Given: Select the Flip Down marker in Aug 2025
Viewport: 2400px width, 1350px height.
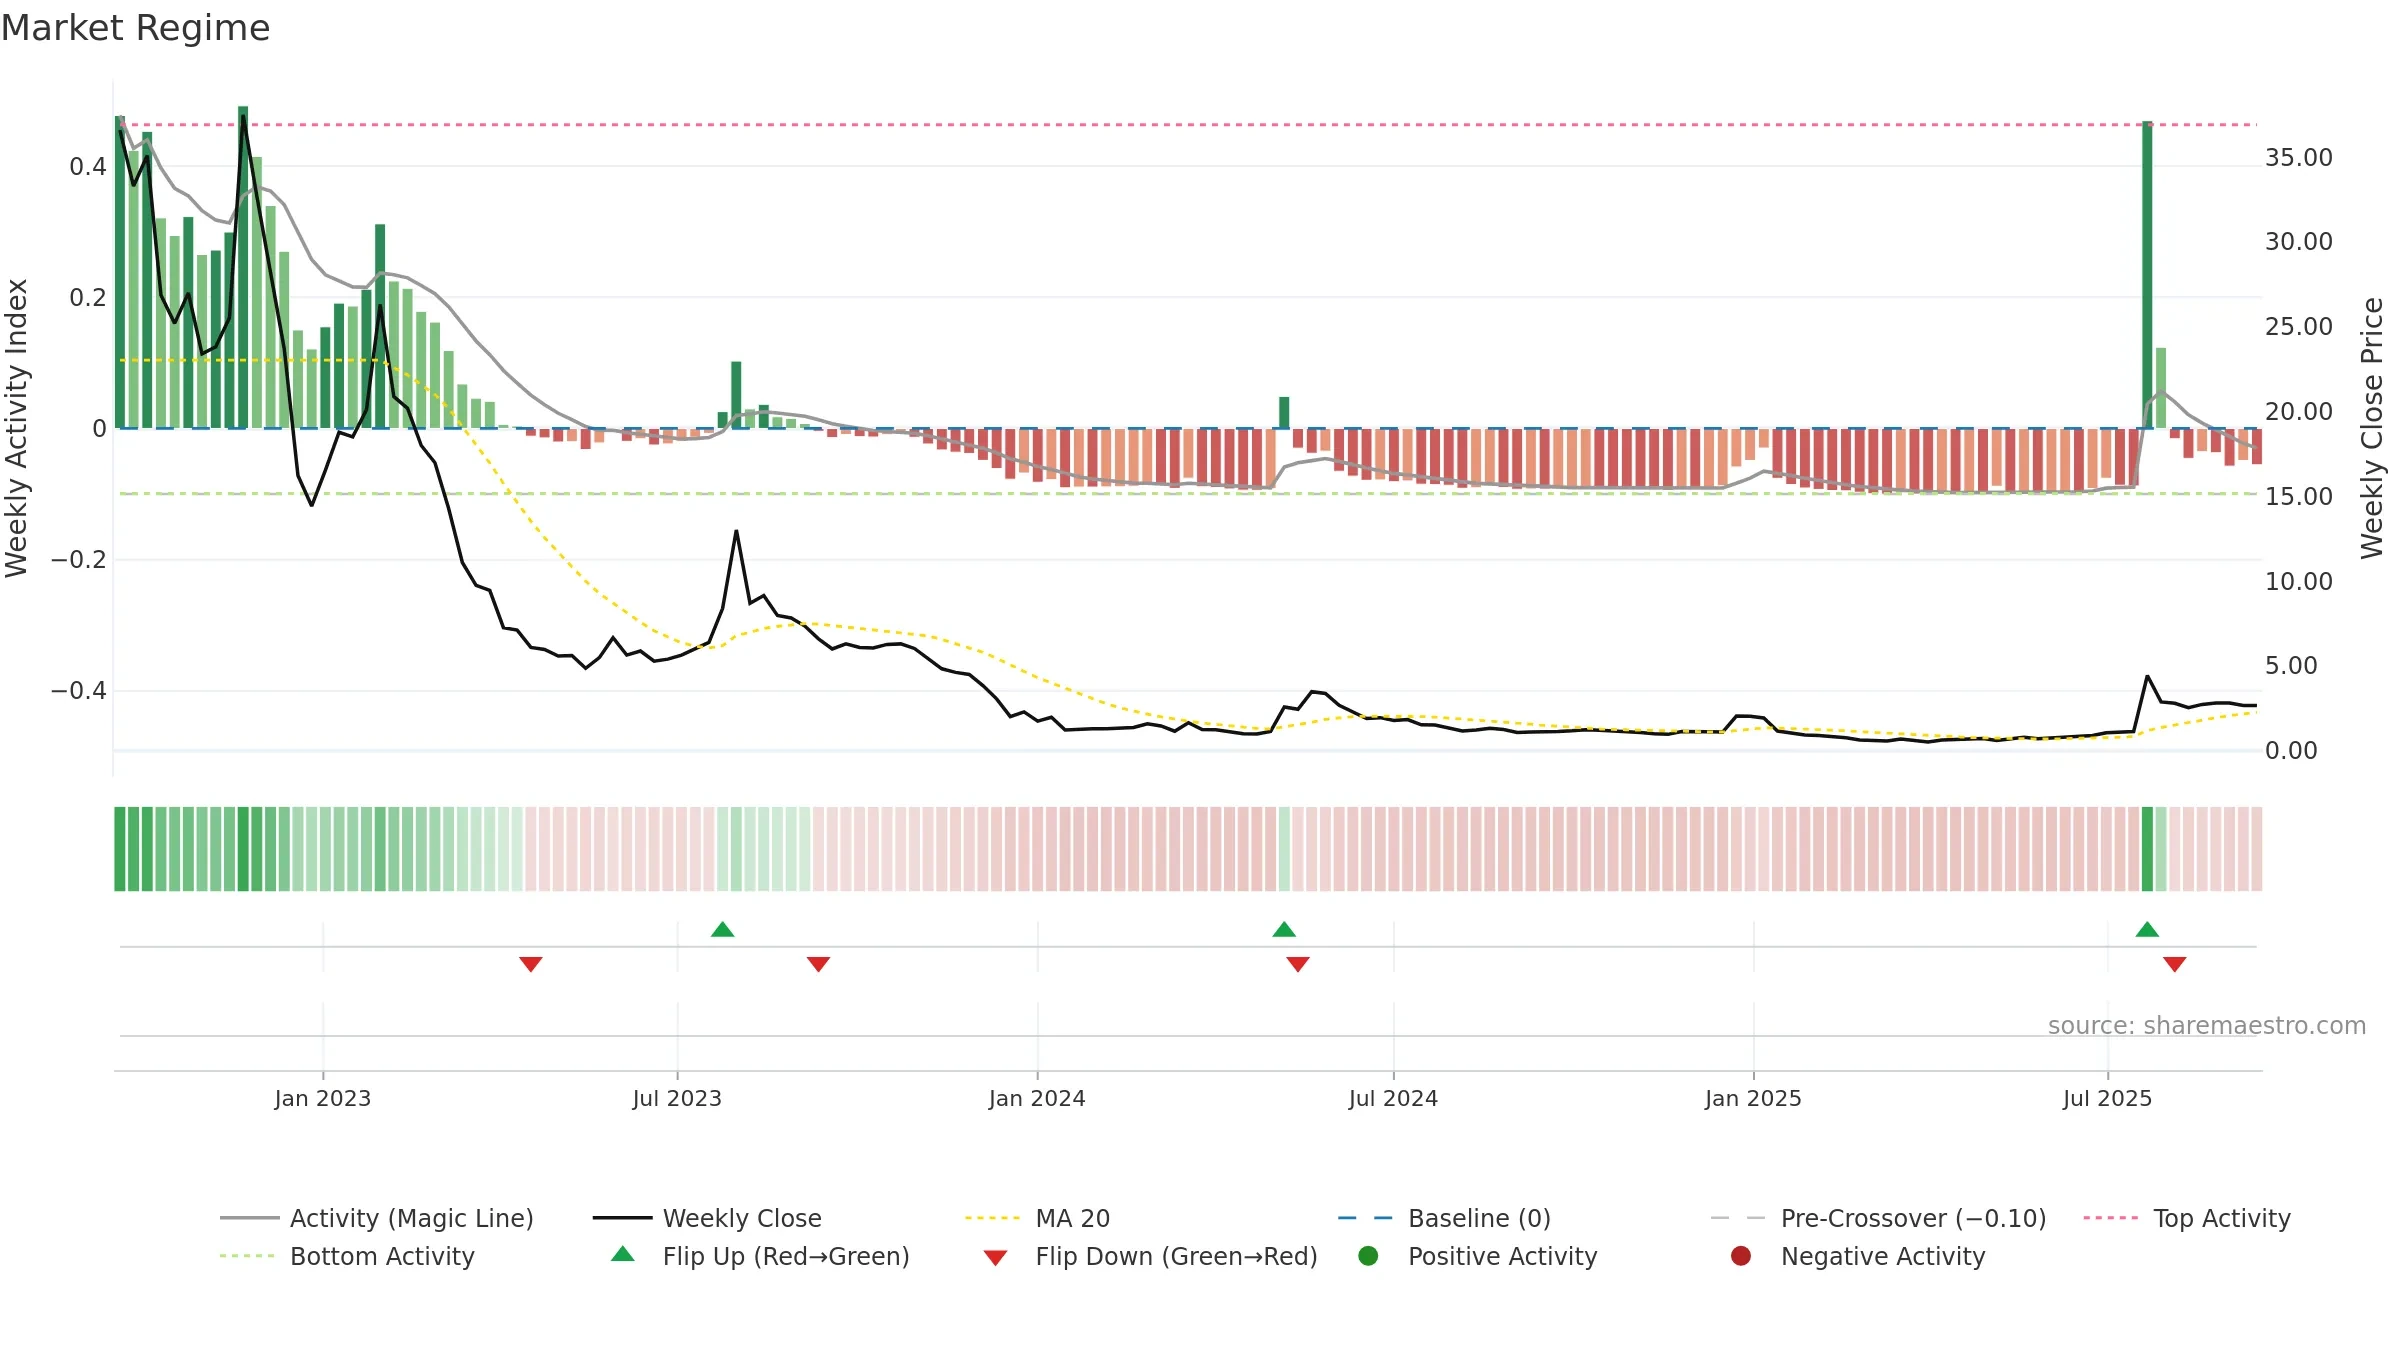Looking at the screenshot, I should point(2174,964).
